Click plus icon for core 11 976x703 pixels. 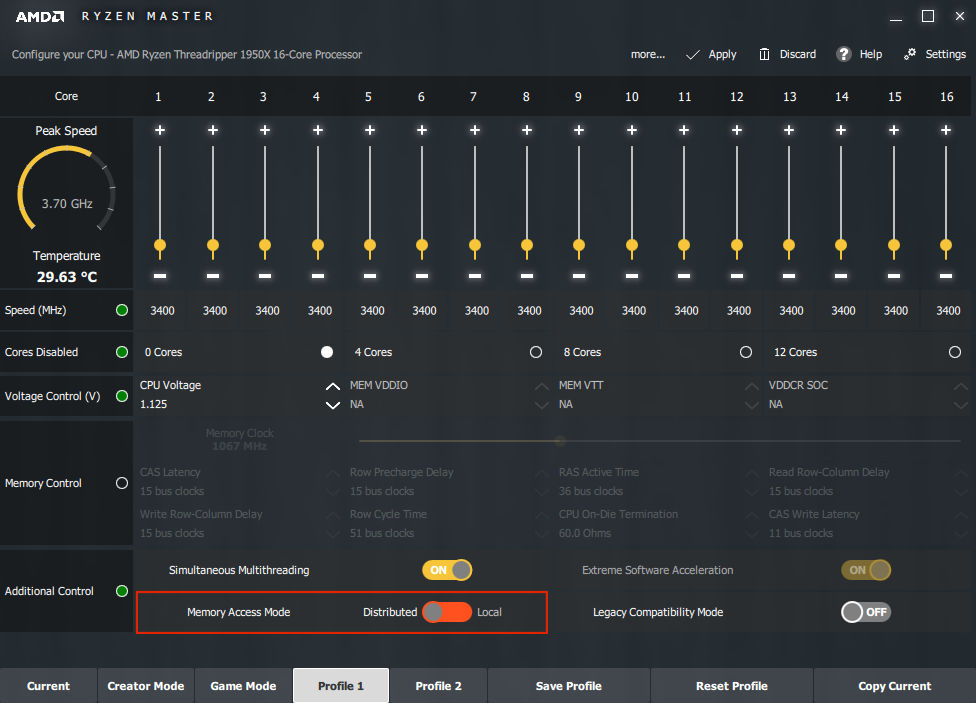(684, 130)
